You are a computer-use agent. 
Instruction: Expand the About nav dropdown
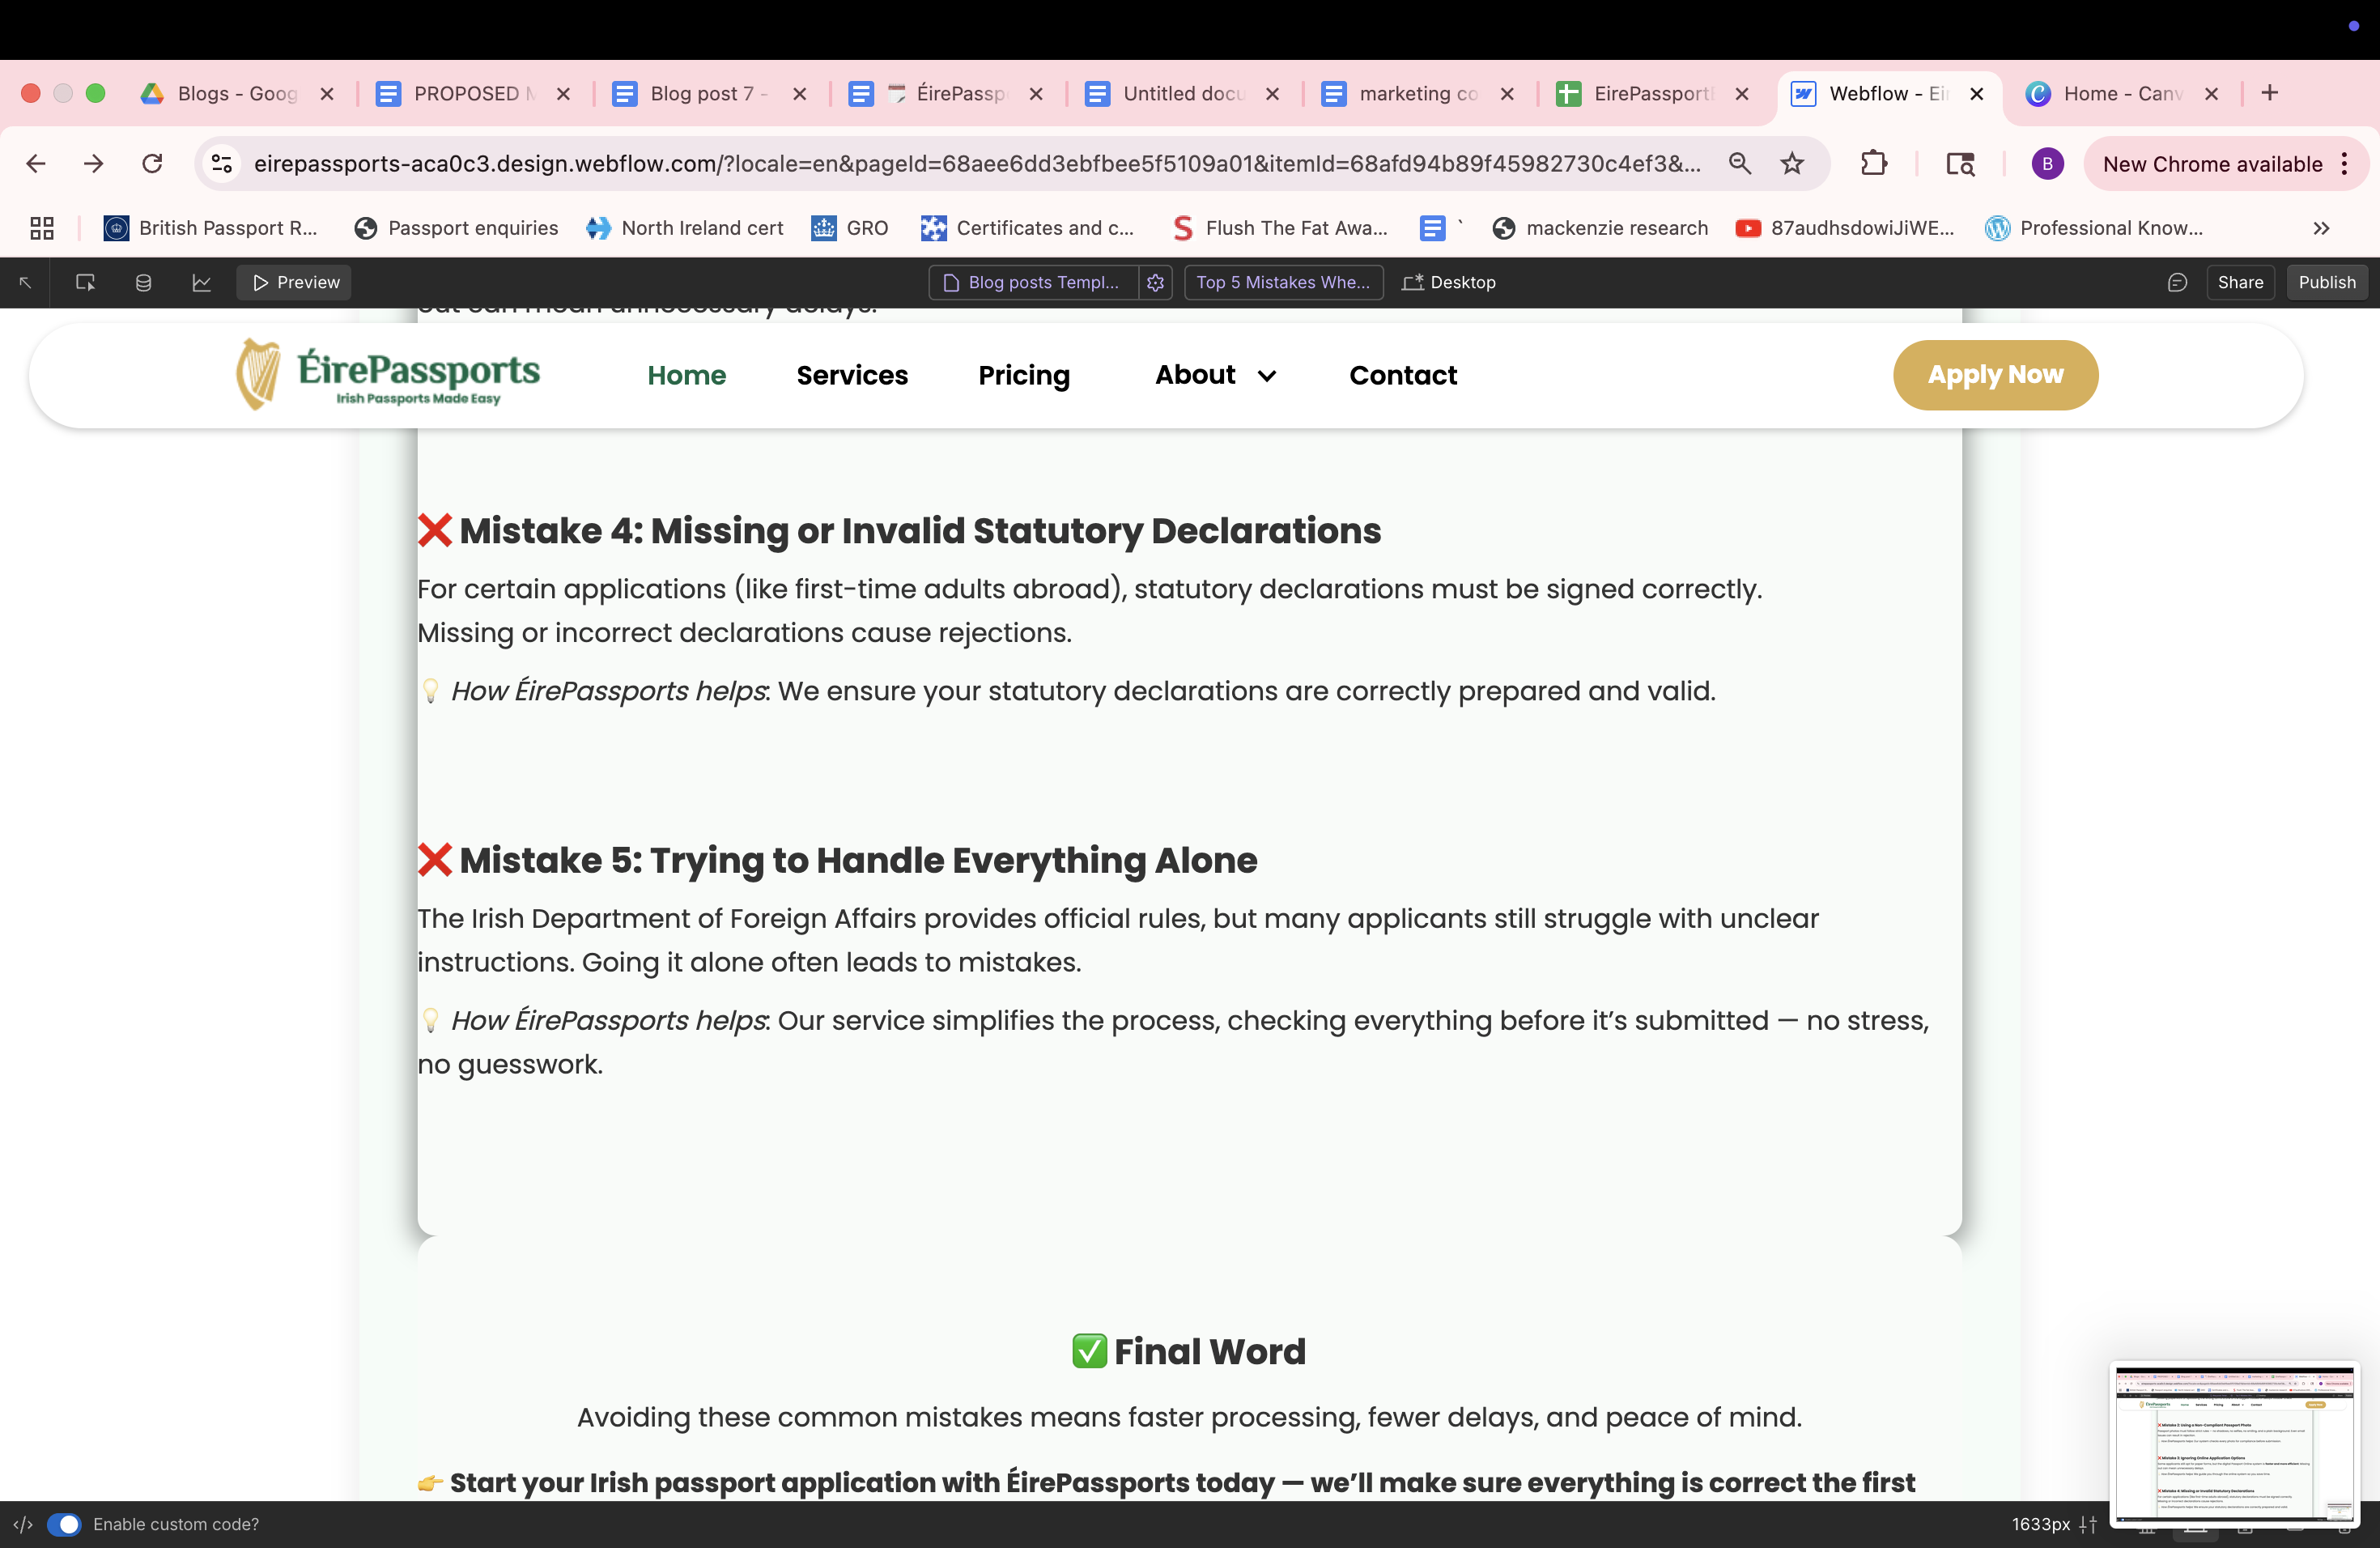(1216, 375)
